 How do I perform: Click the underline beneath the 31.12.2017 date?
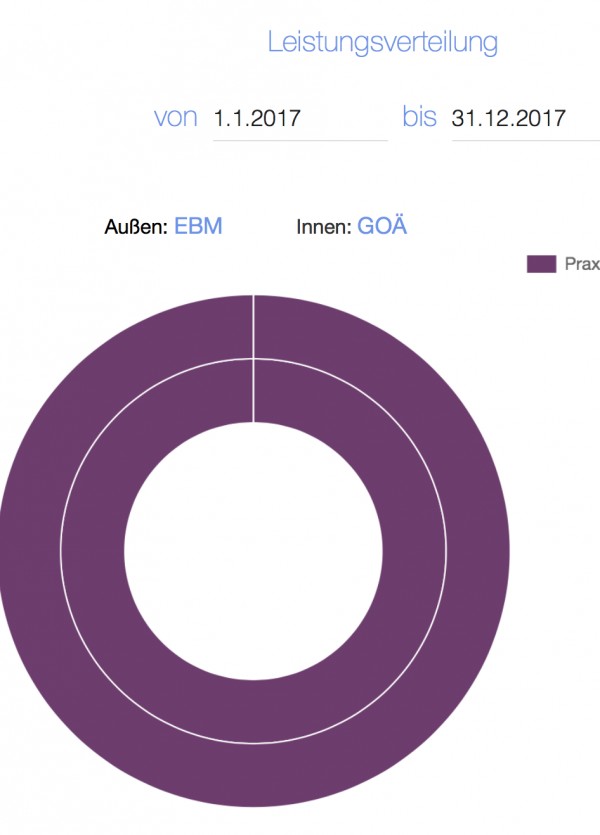(525, 141)
